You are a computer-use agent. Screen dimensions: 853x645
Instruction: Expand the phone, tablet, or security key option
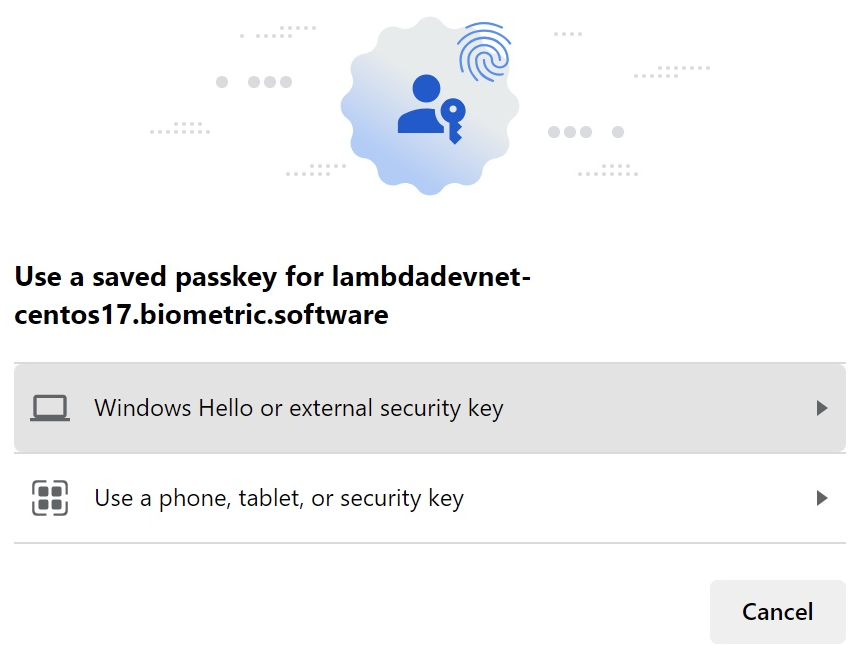427,497
